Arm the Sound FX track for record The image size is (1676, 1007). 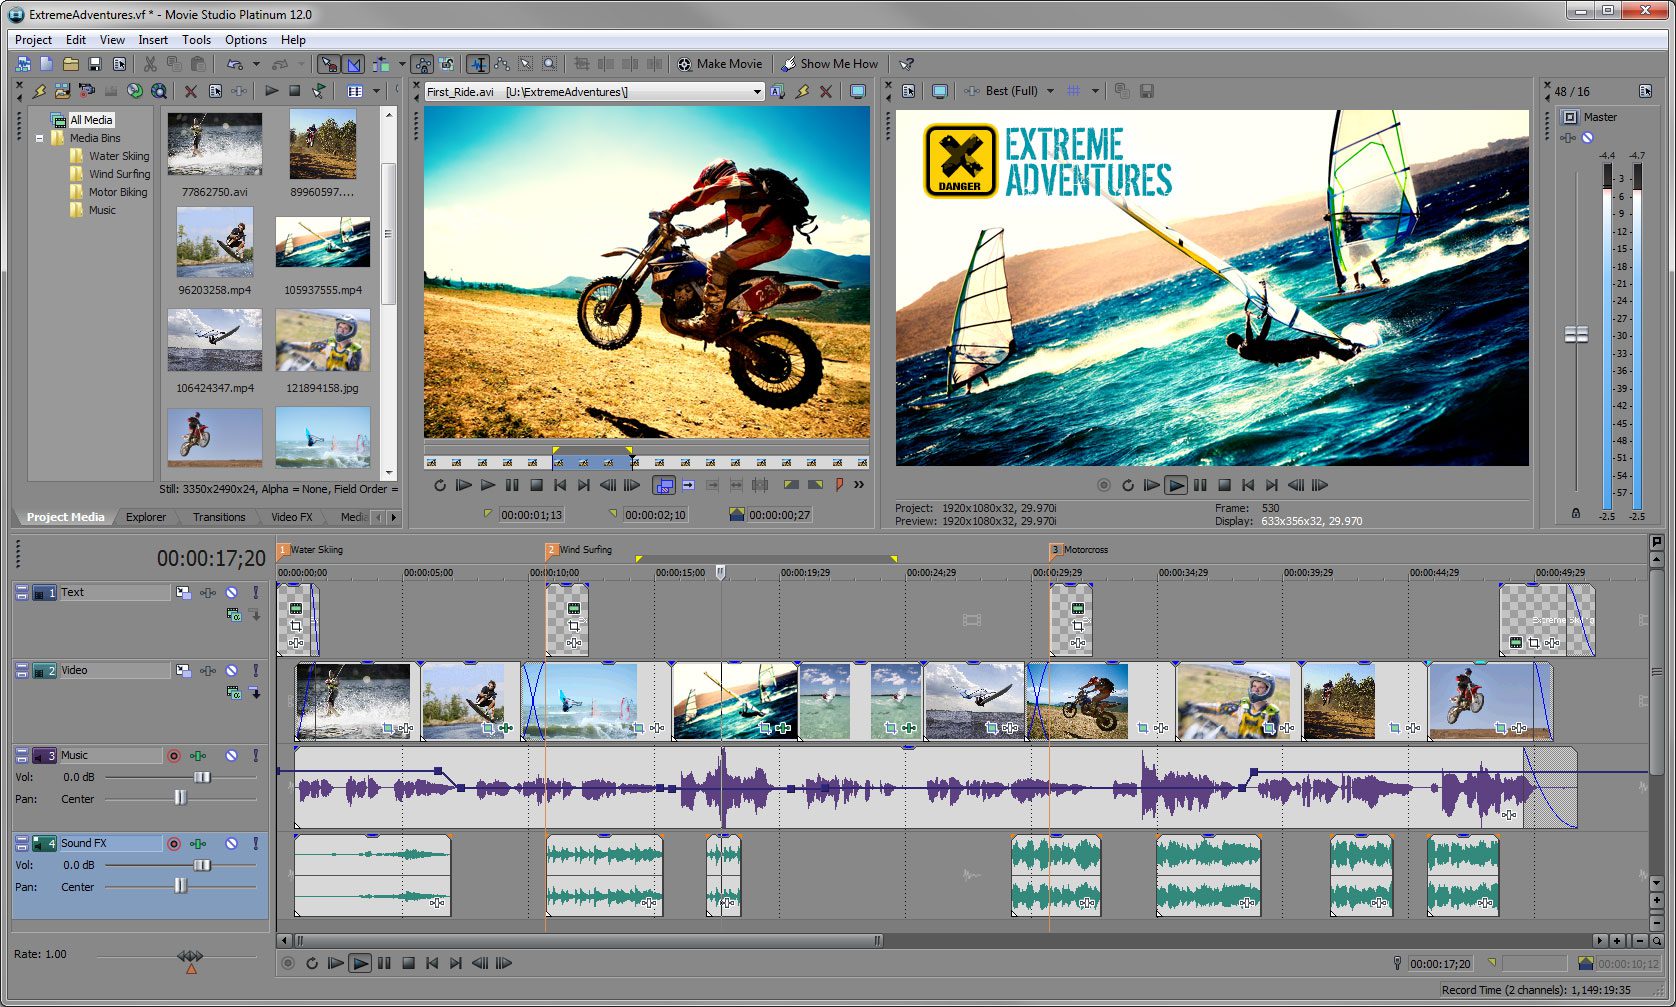pyautogui.click(x=174, y=844)
